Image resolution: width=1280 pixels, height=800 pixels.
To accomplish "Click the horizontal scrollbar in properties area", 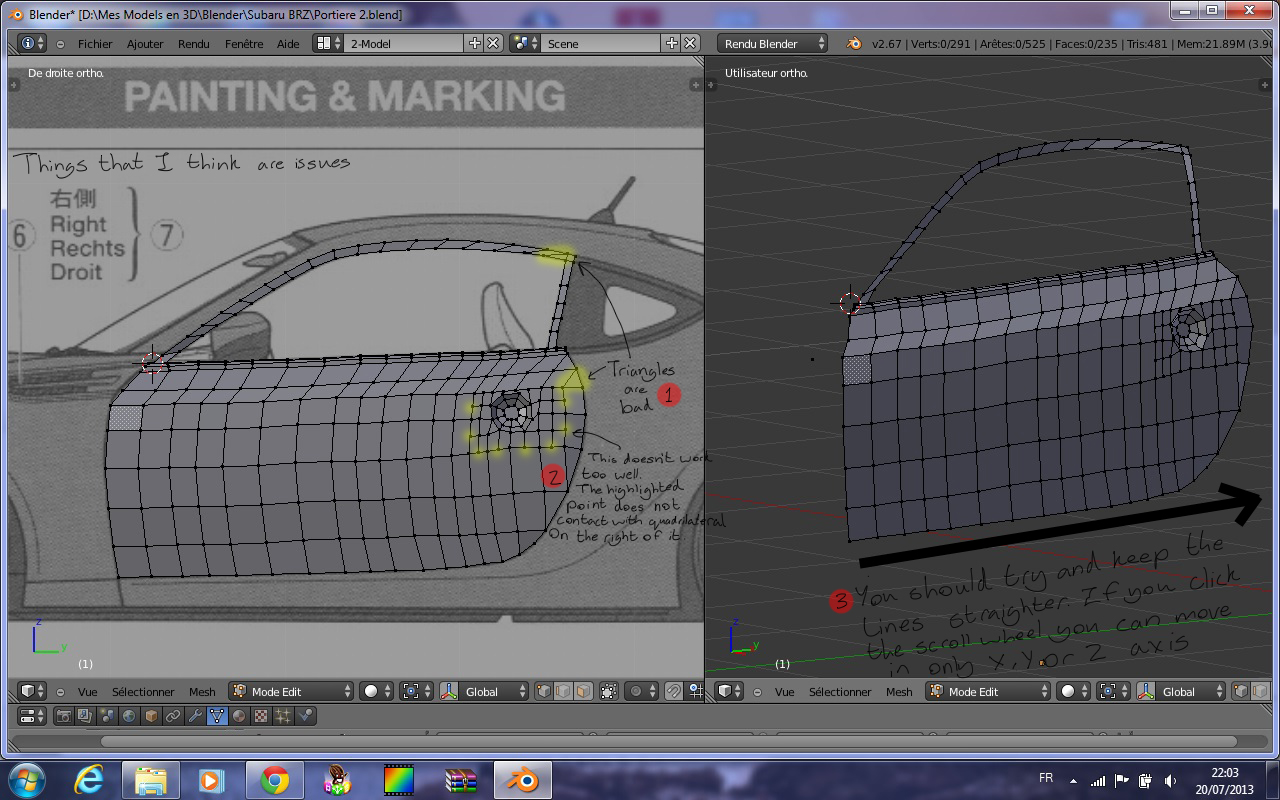I will (x=669, y=742).
